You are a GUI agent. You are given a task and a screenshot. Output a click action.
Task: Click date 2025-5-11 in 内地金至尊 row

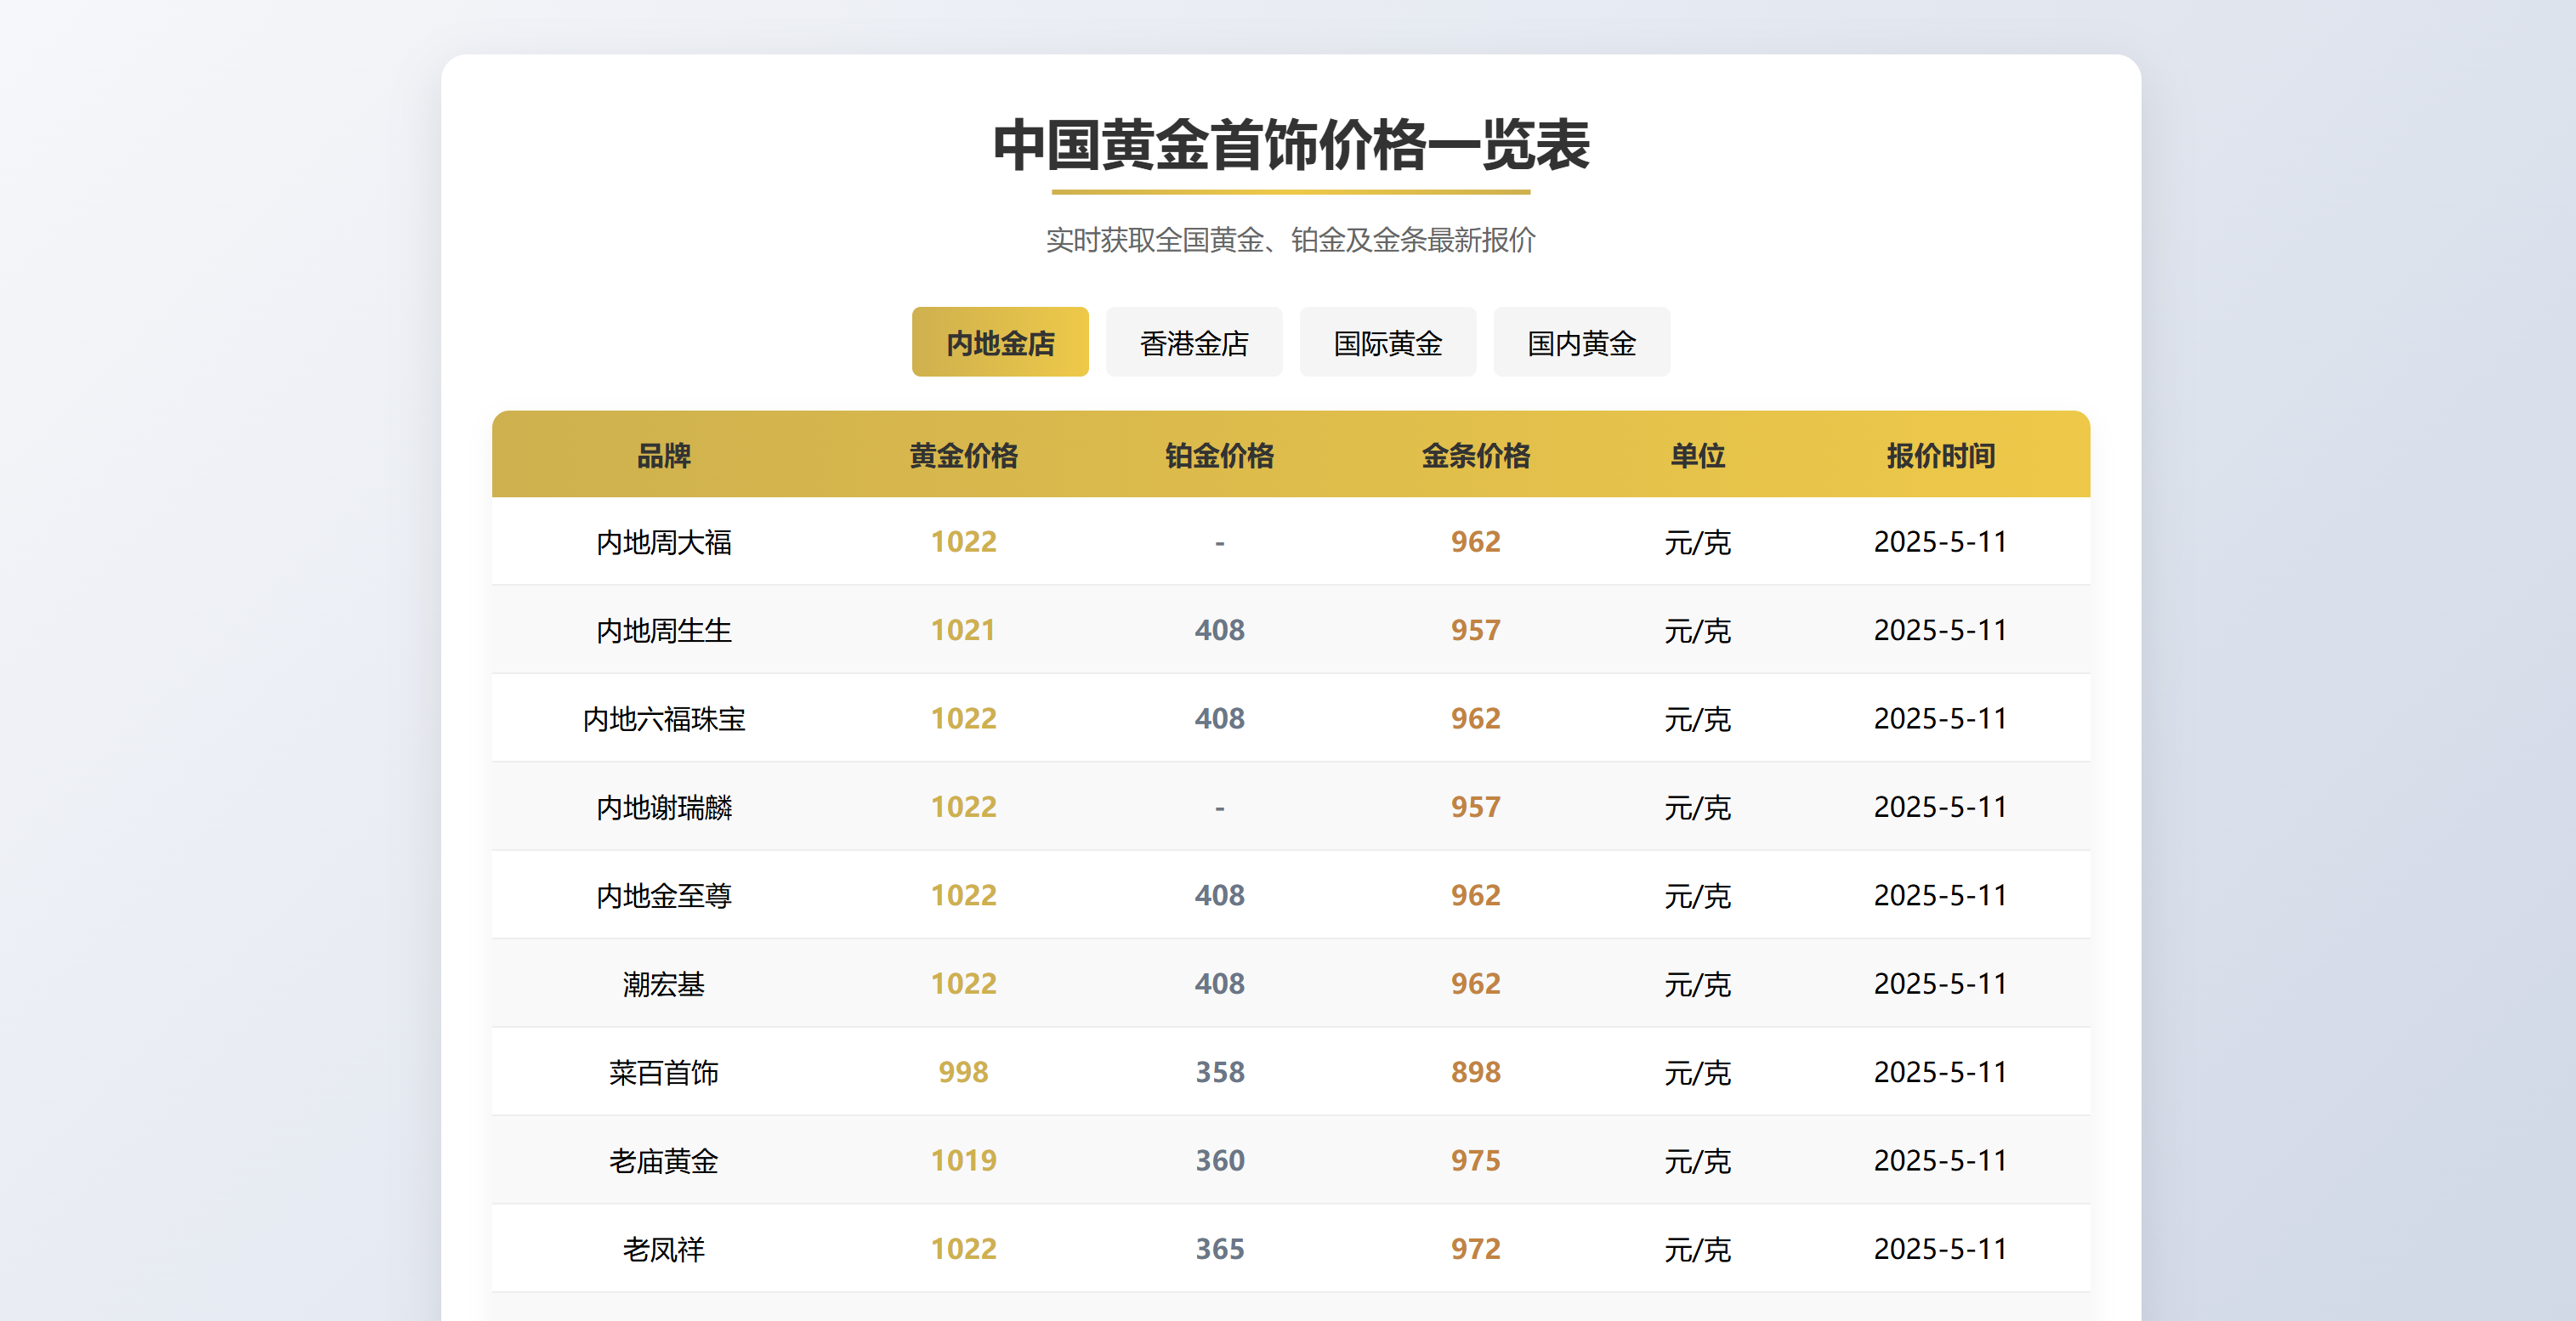click(x=1941, y=895)
